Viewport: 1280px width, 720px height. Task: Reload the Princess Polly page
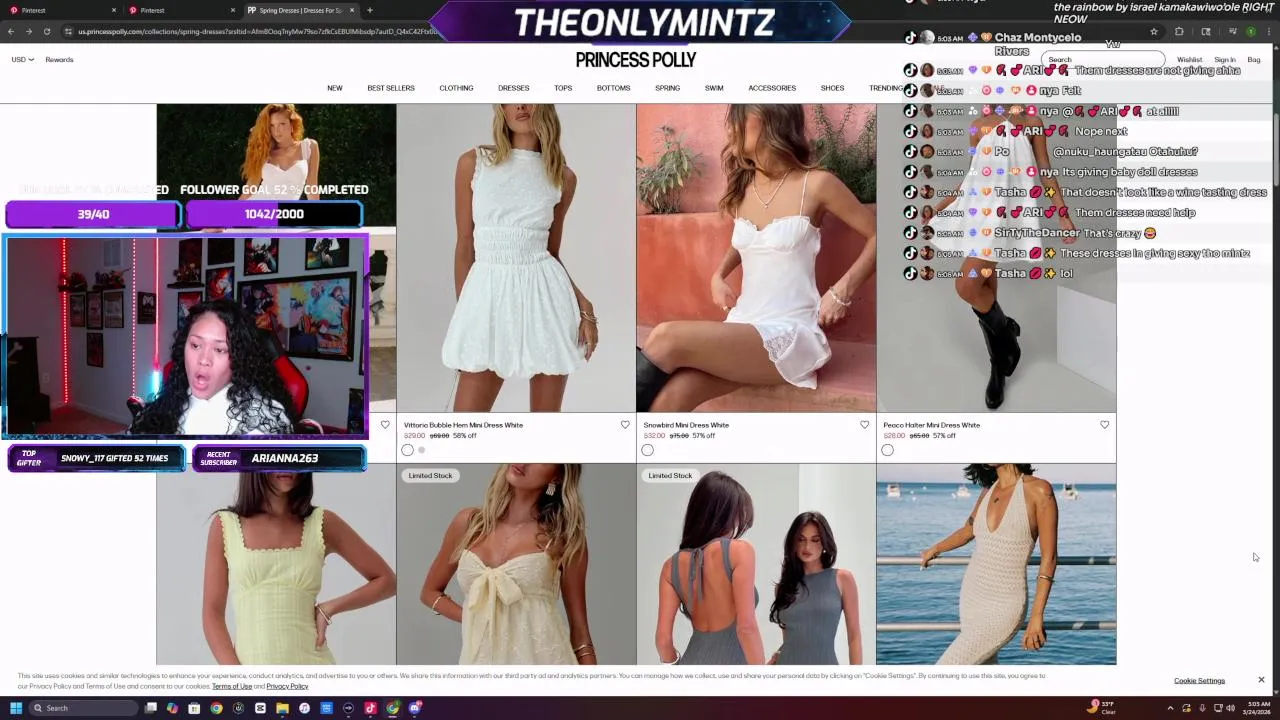click(x=47, y=31)
